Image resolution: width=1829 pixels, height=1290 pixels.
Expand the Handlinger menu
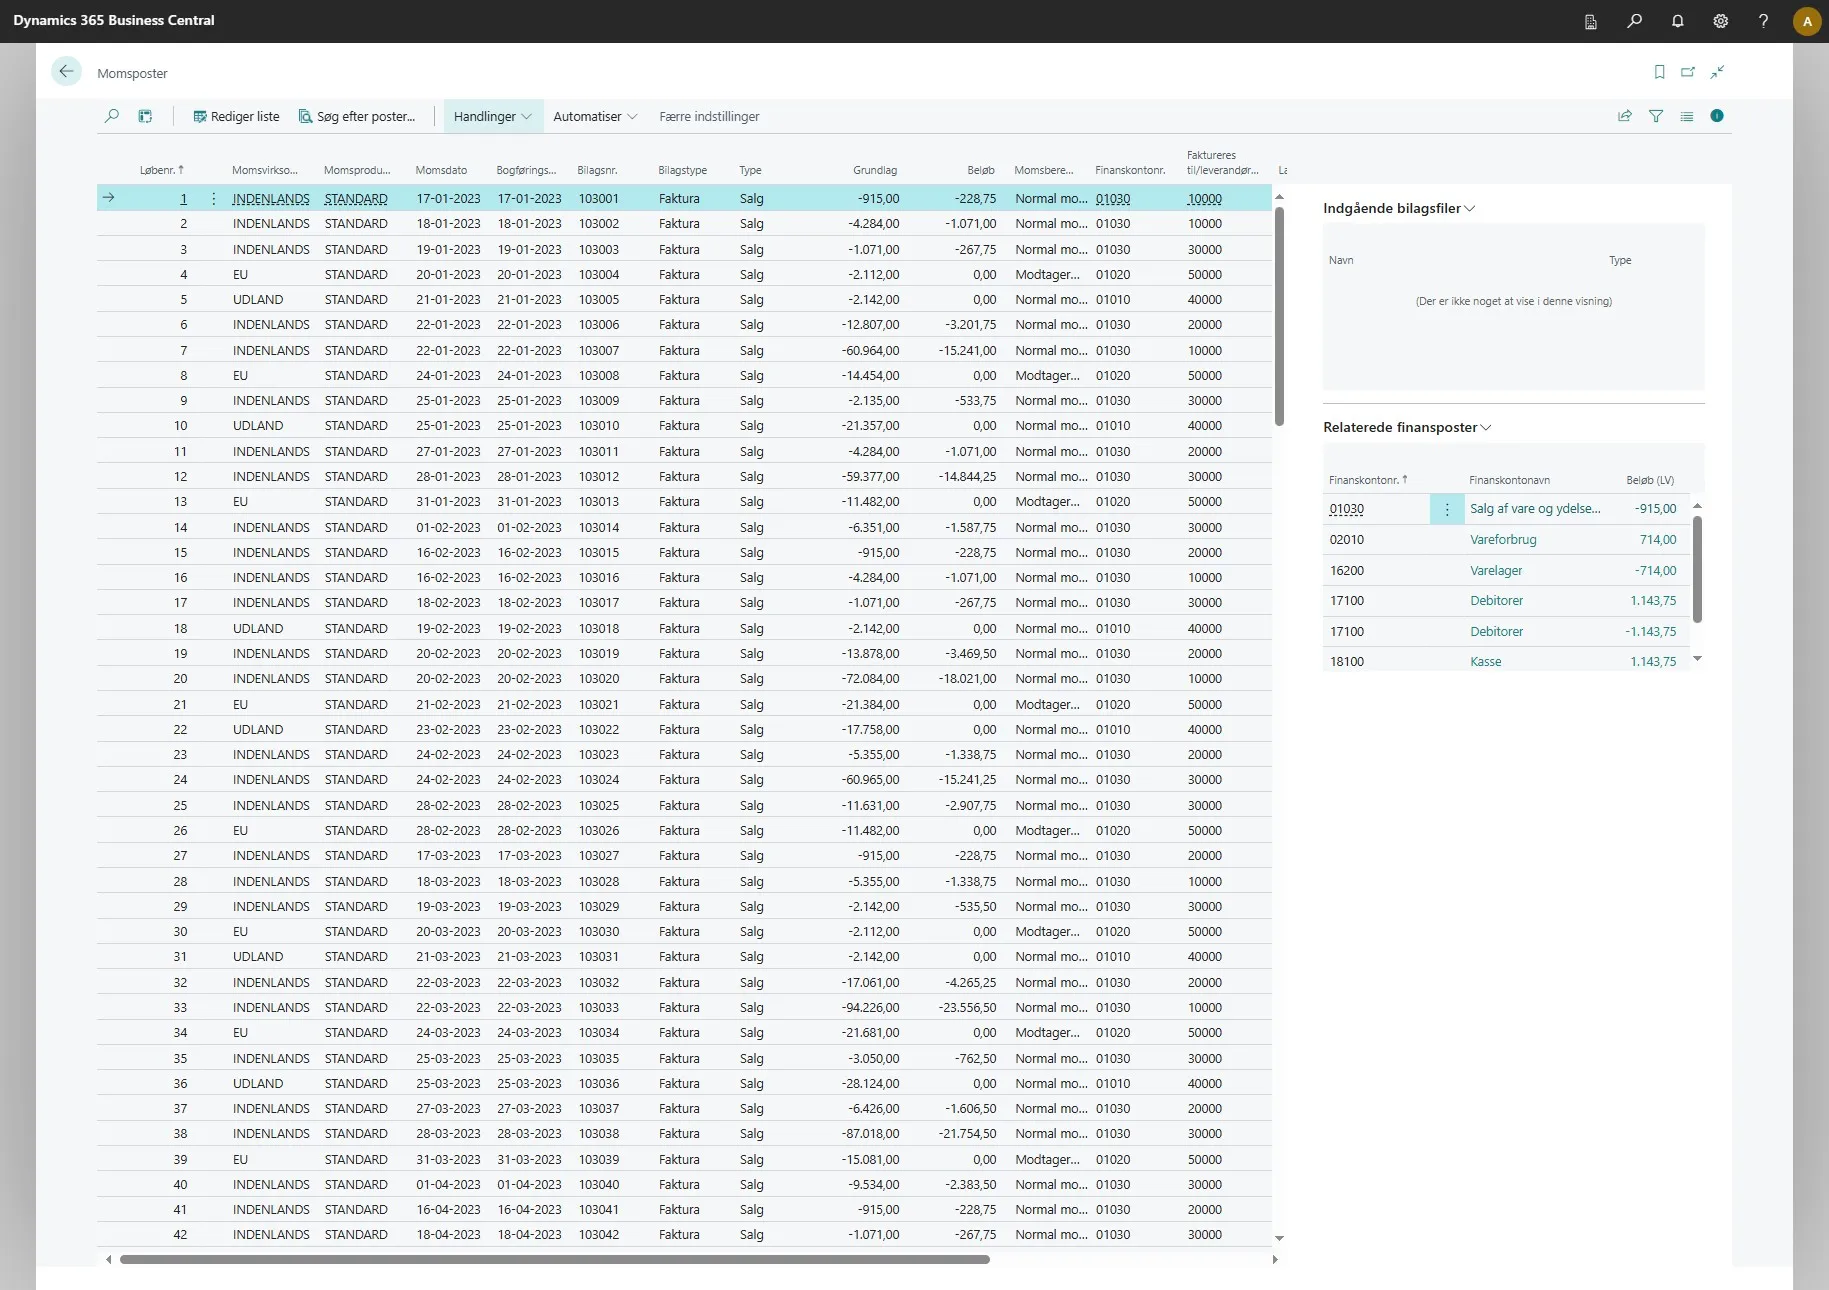coord(493,116)
